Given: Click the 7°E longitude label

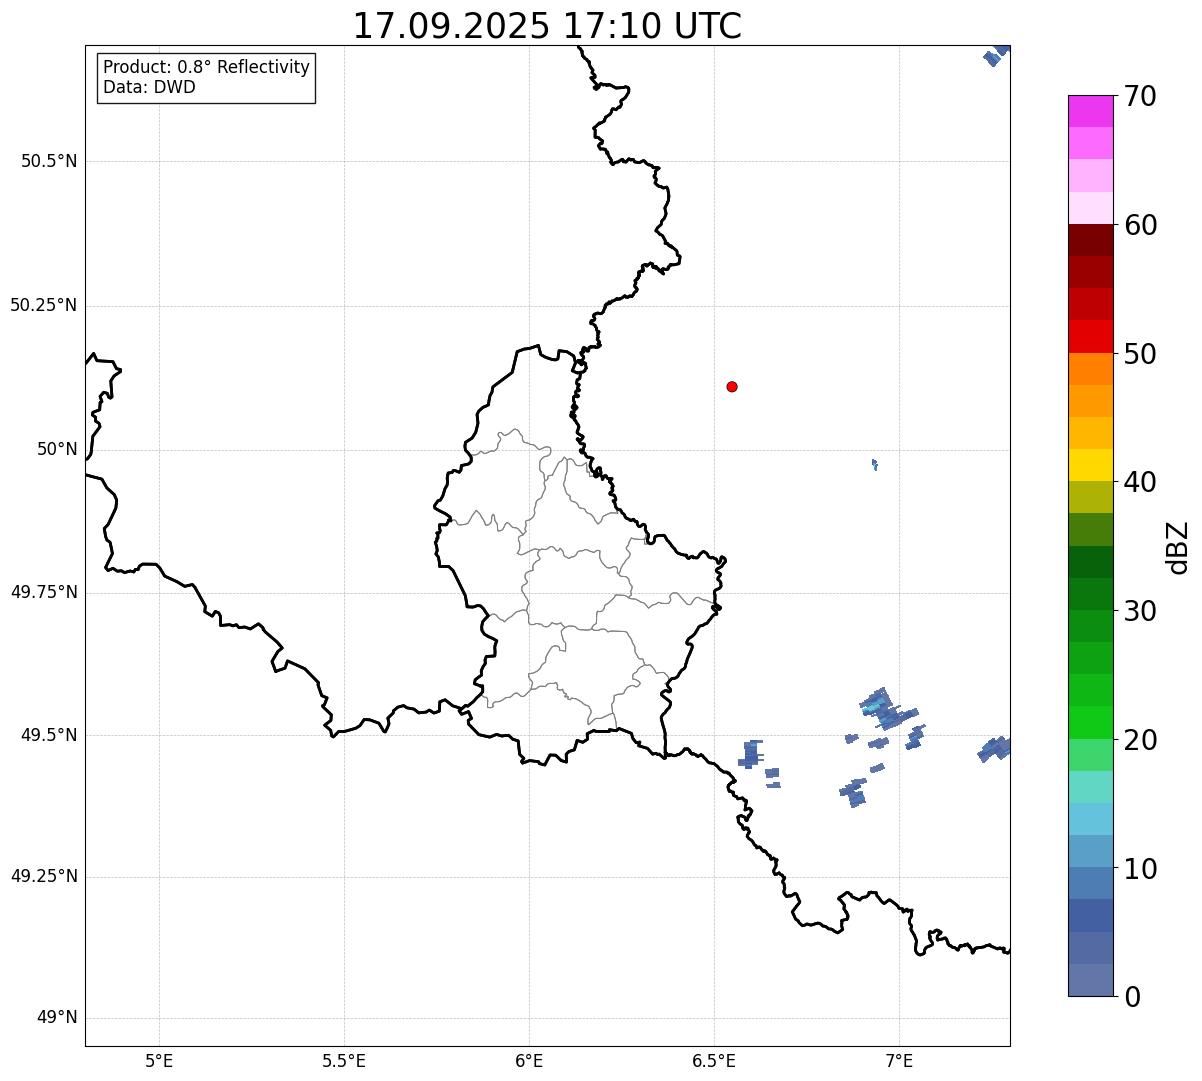Looking at the screenshot, I should click(899, 1061).
